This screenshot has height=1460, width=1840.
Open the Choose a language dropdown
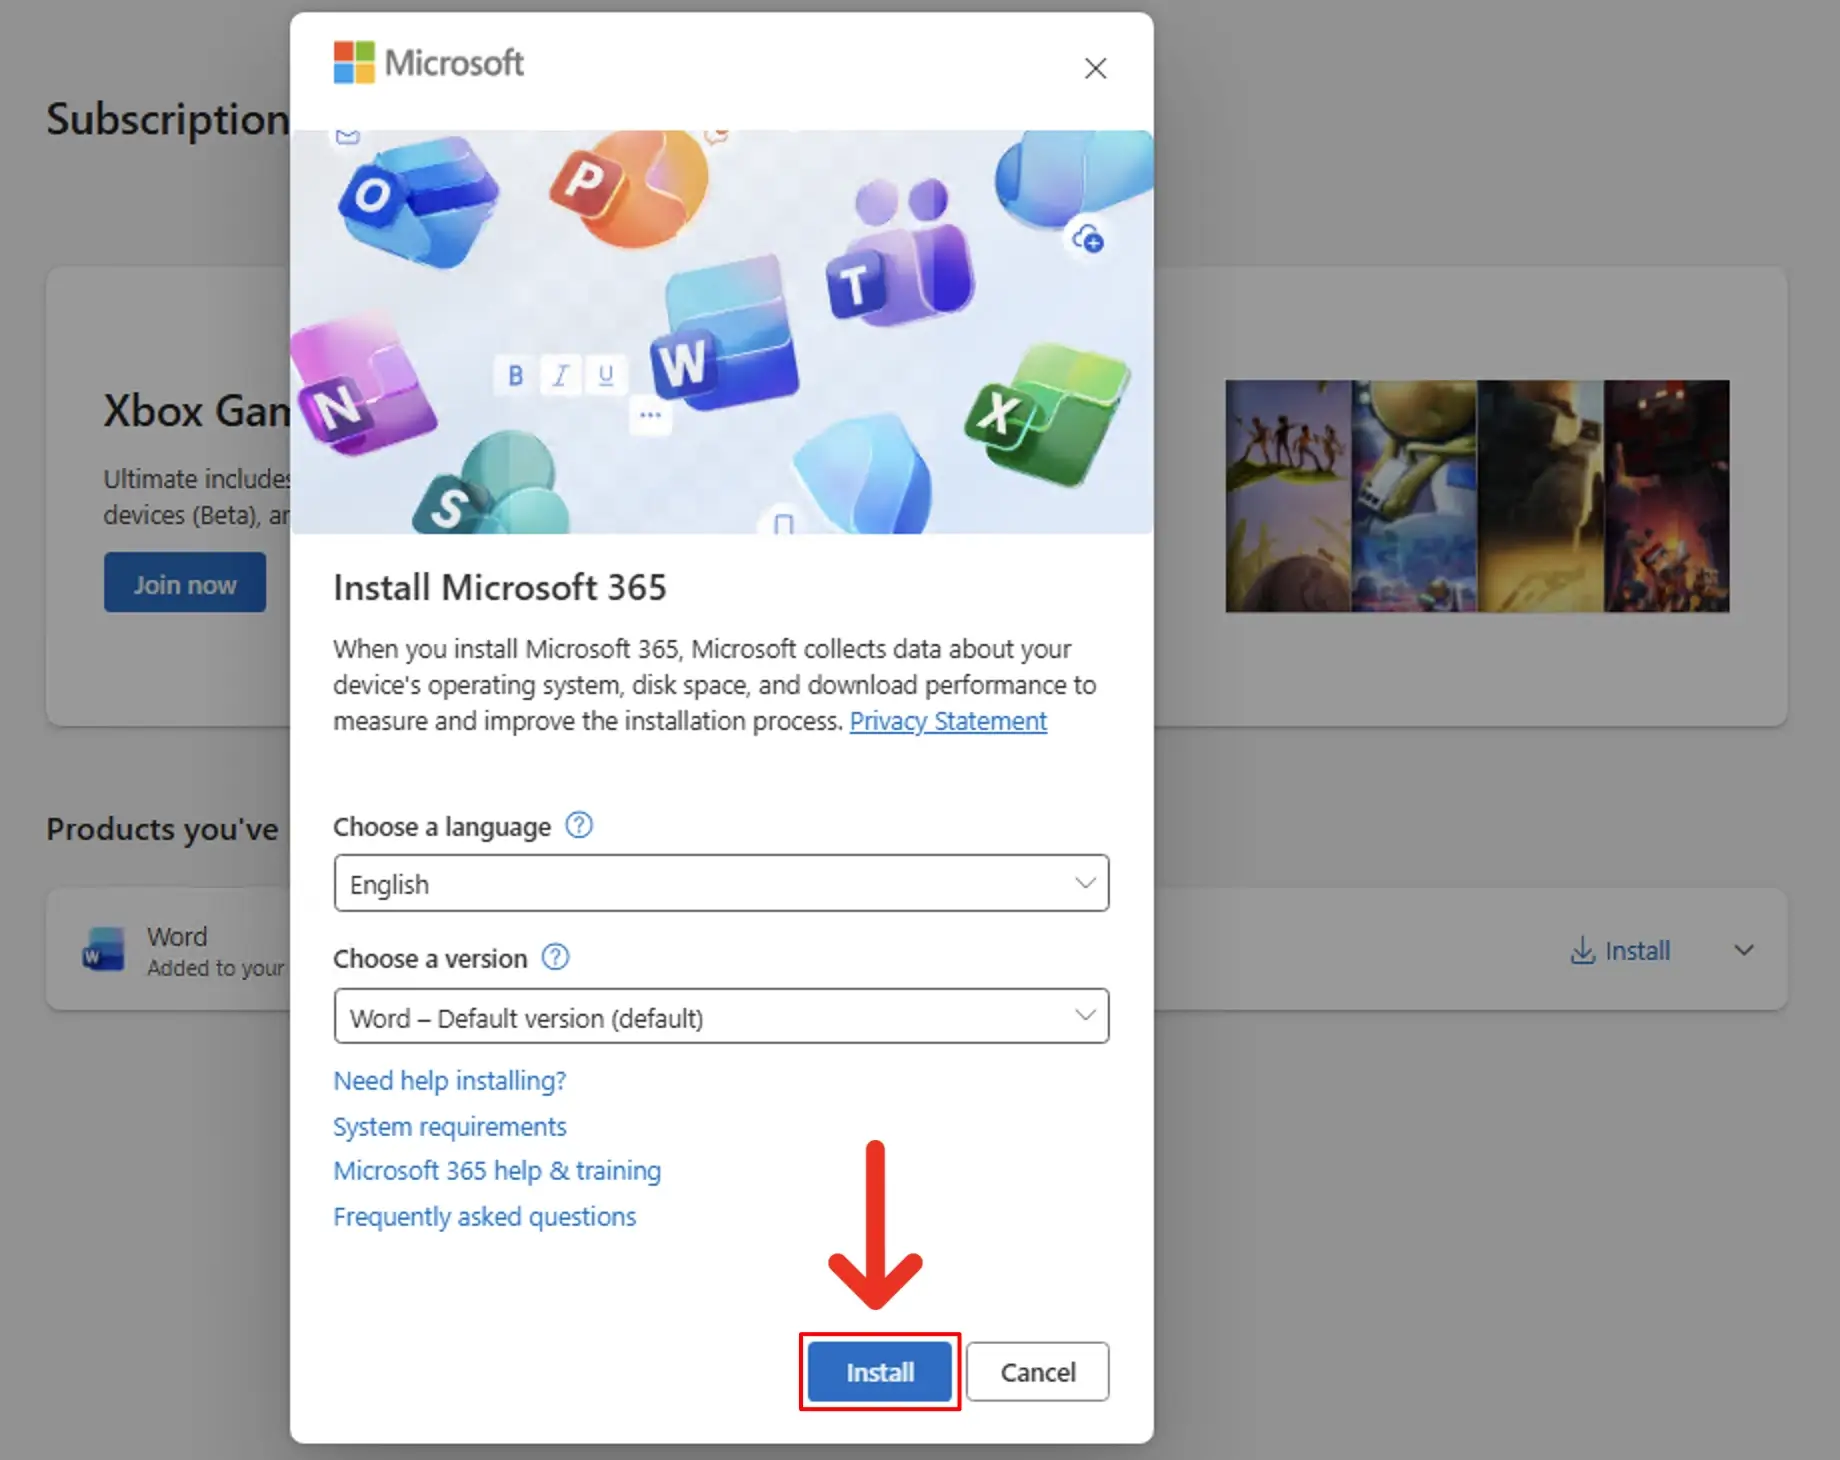tap(721, 883)
